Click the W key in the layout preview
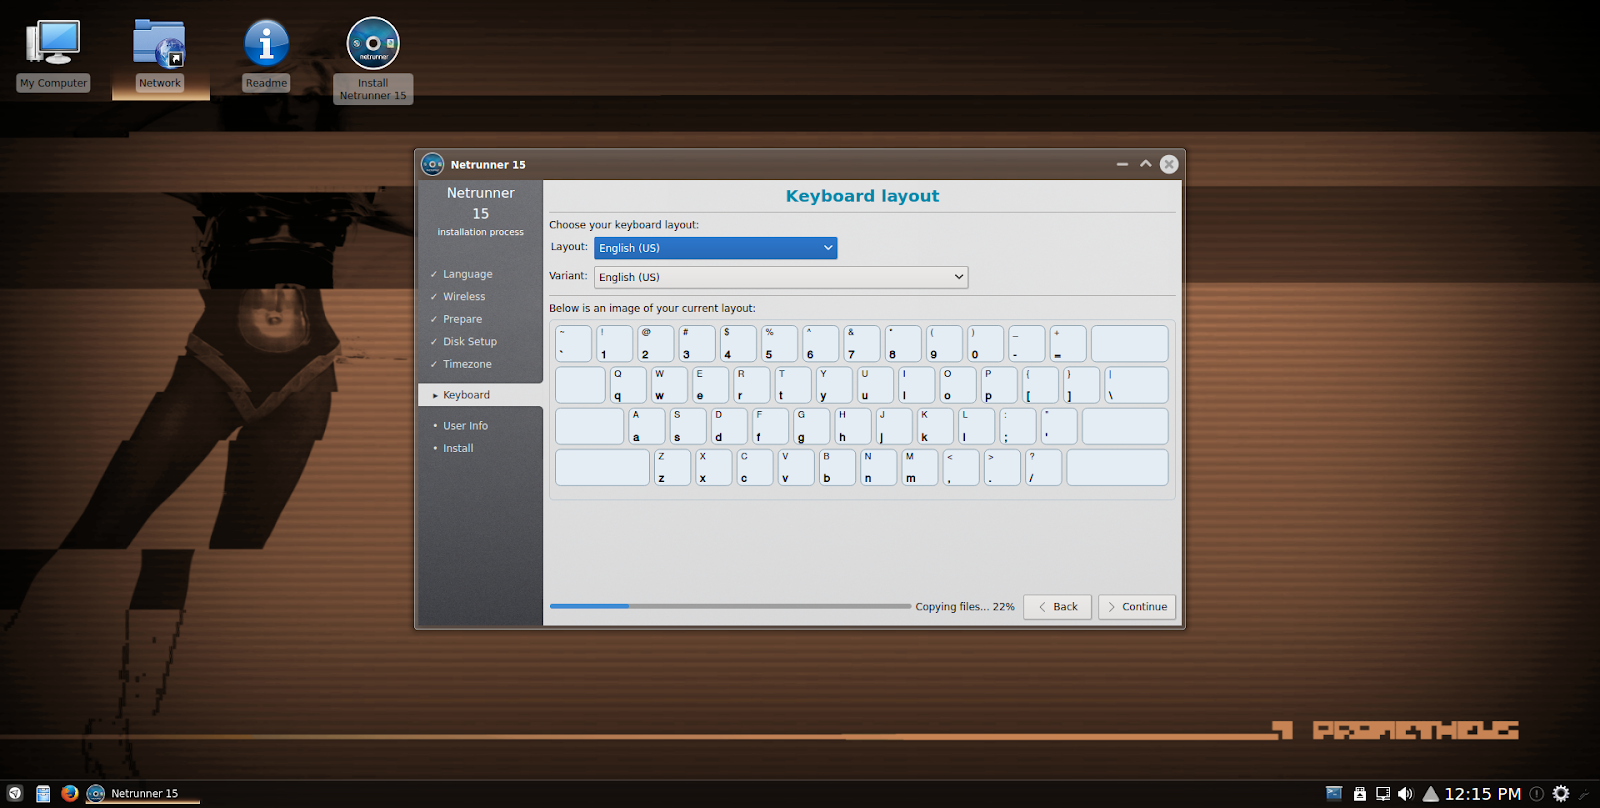 pyautogui.click(x=669, y=385)
